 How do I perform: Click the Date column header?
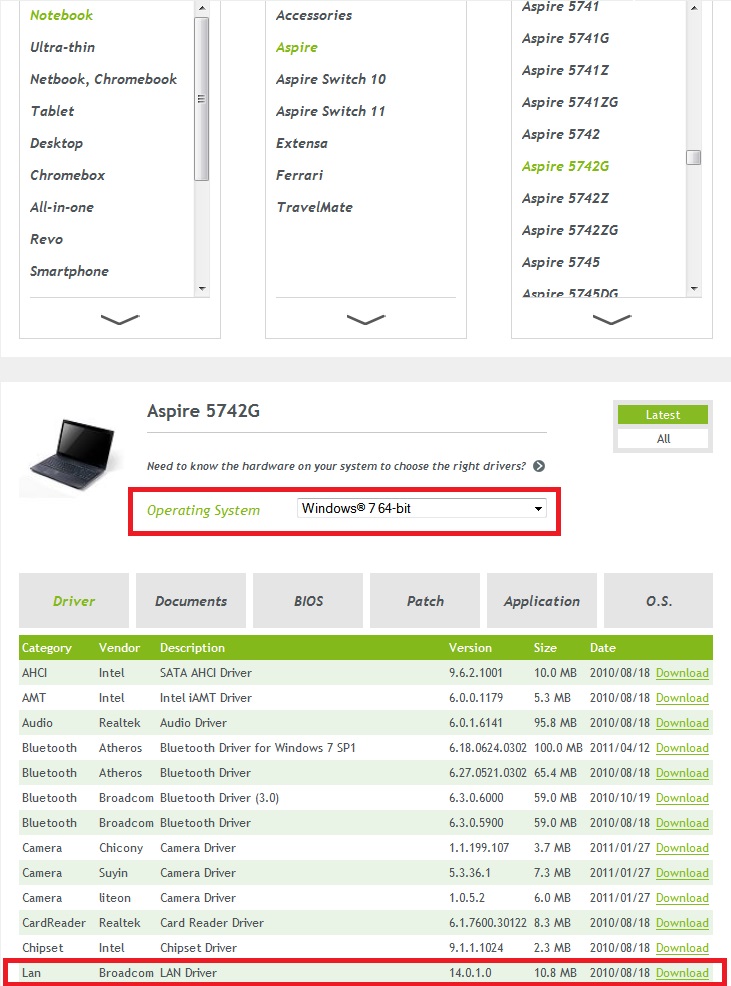click(603, 648)
